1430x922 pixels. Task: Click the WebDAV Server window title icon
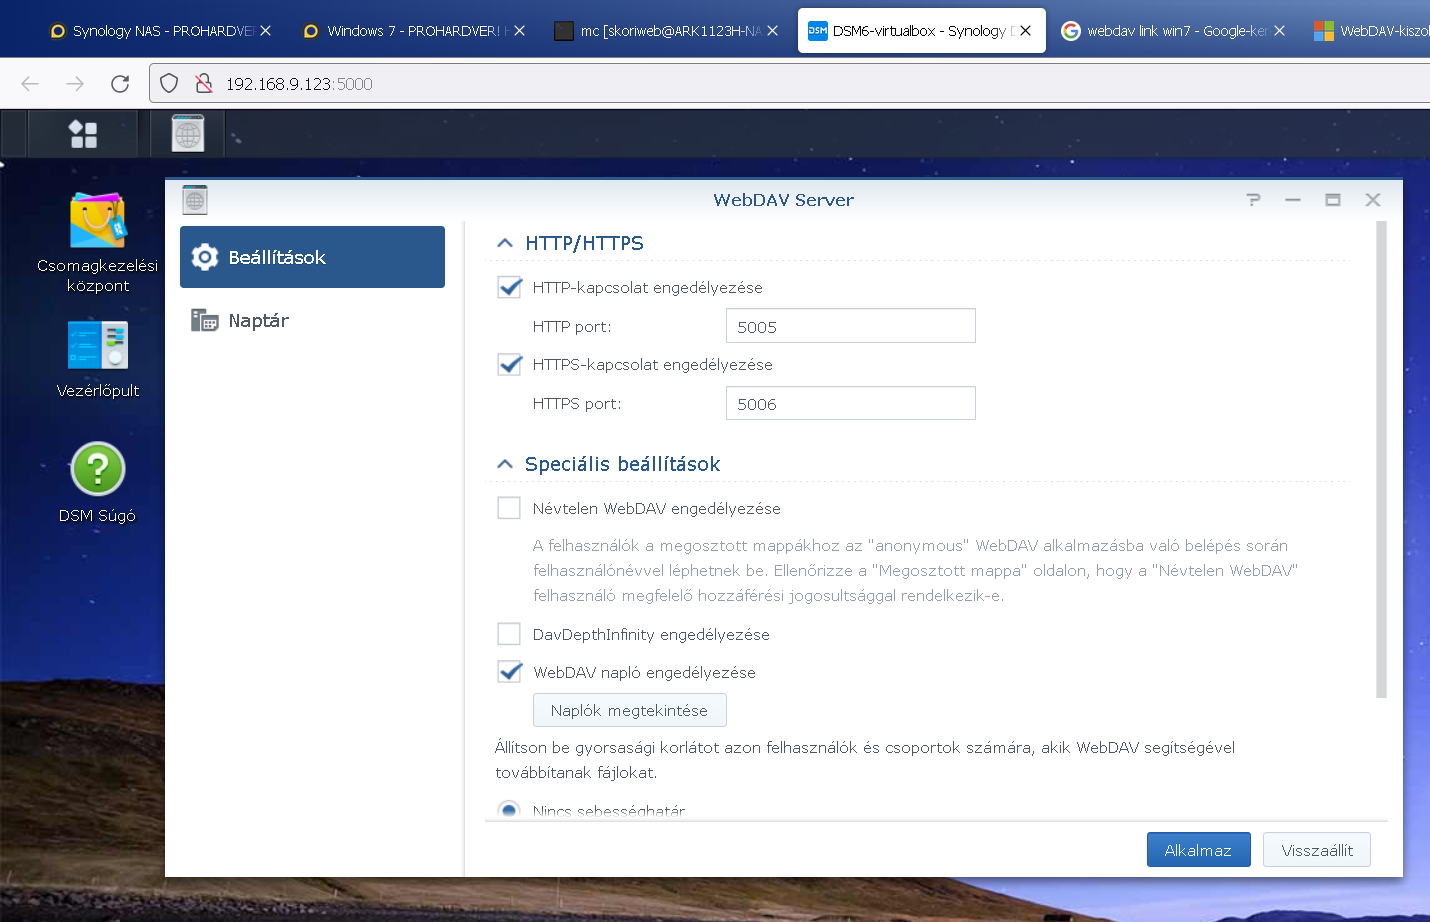point(195,200)
